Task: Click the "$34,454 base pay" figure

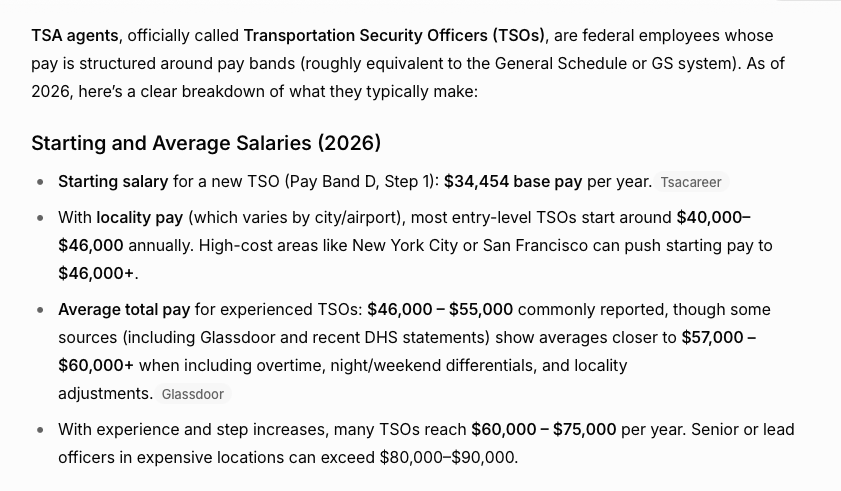Action: pos(513,181)
